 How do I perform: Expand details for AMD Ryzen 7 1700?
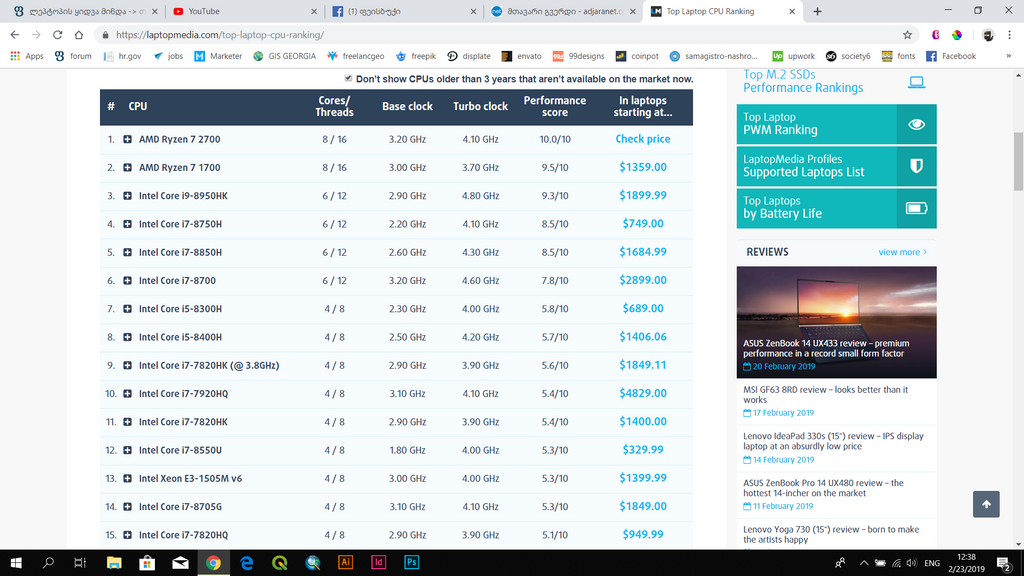pos(127,167)
